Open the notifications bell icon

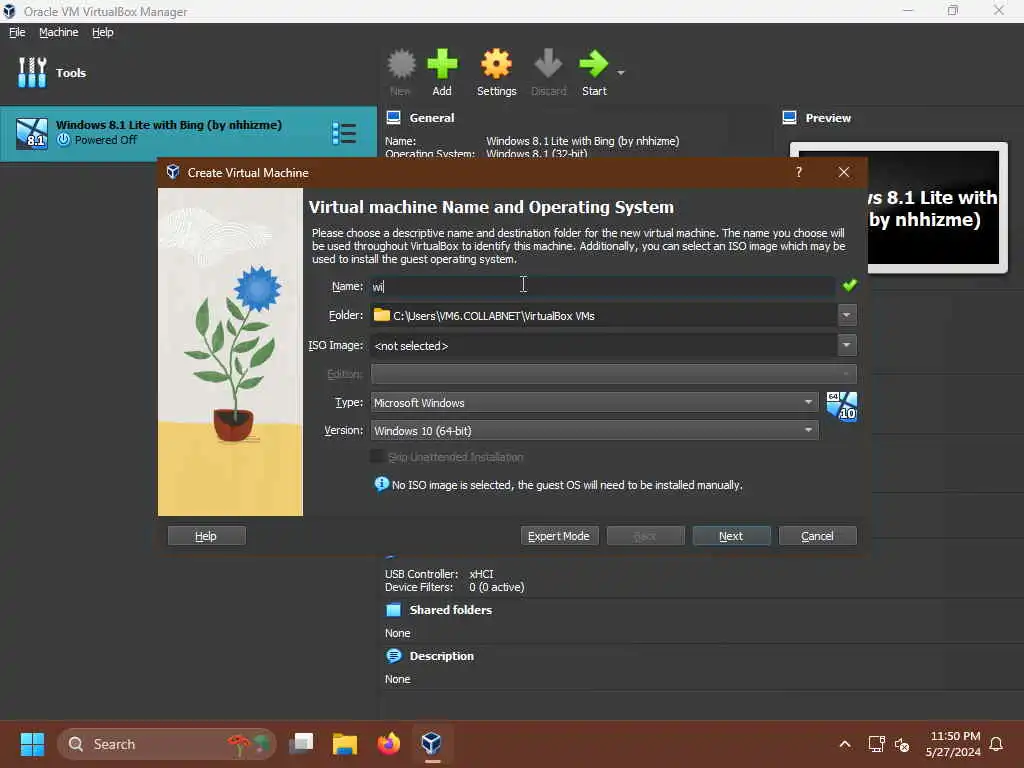point(996,744)
